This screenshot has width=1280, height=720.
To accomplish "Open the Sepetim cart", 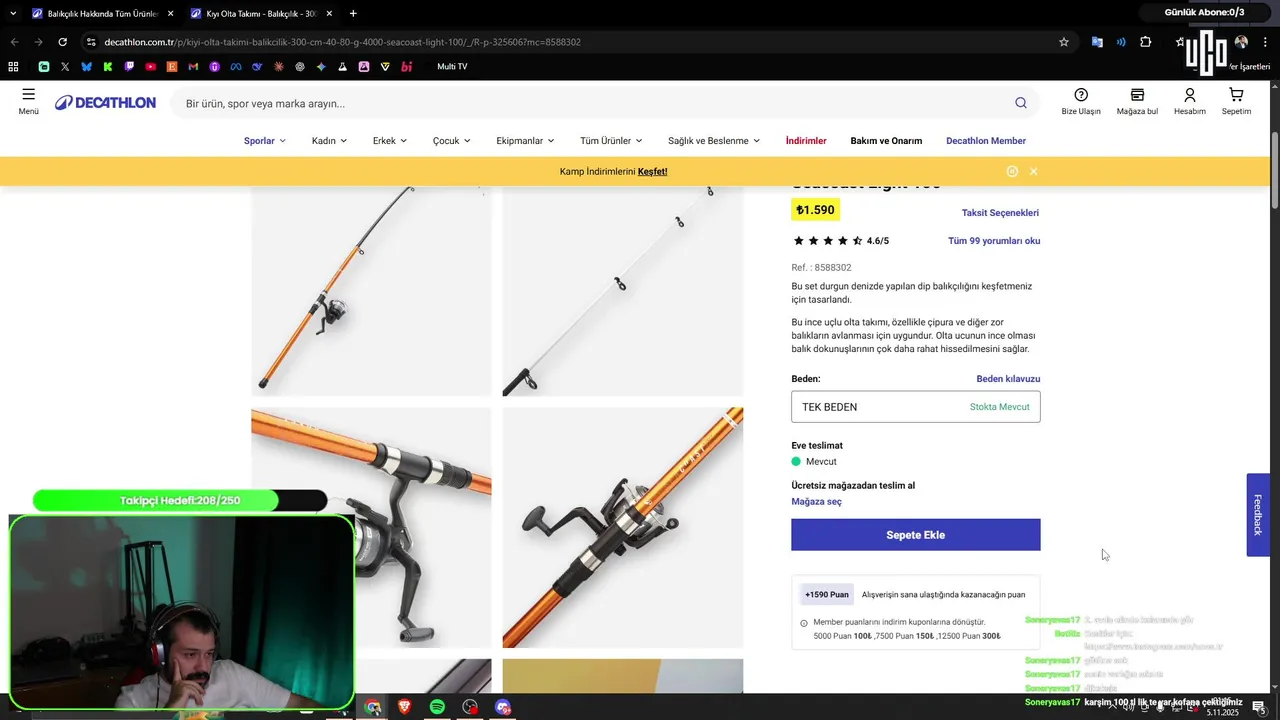I will [x=1236, y=100].
